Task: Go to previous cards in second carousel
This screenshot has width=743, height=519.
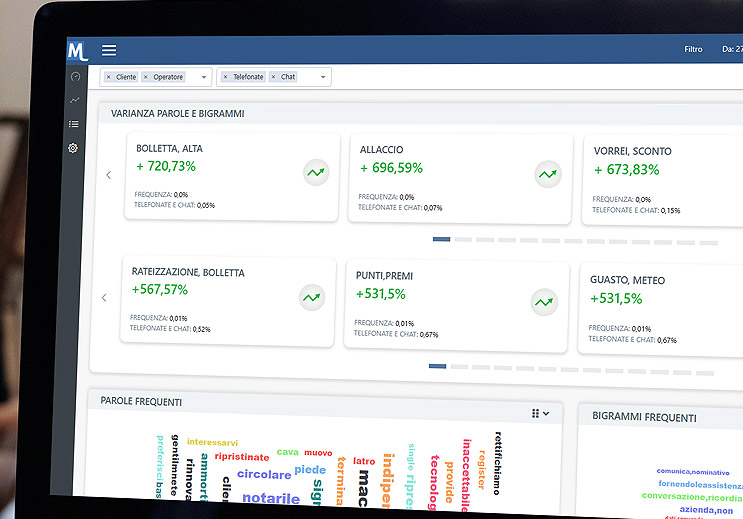Action: [x=104, y=298]
